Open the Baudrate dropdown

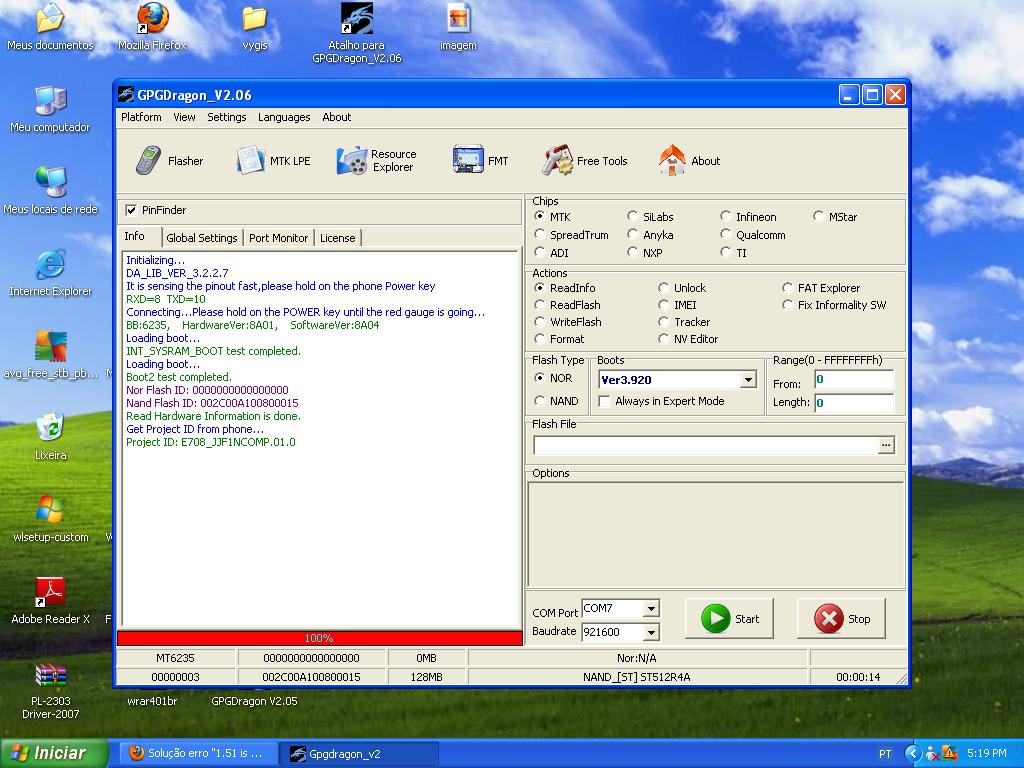650,632
